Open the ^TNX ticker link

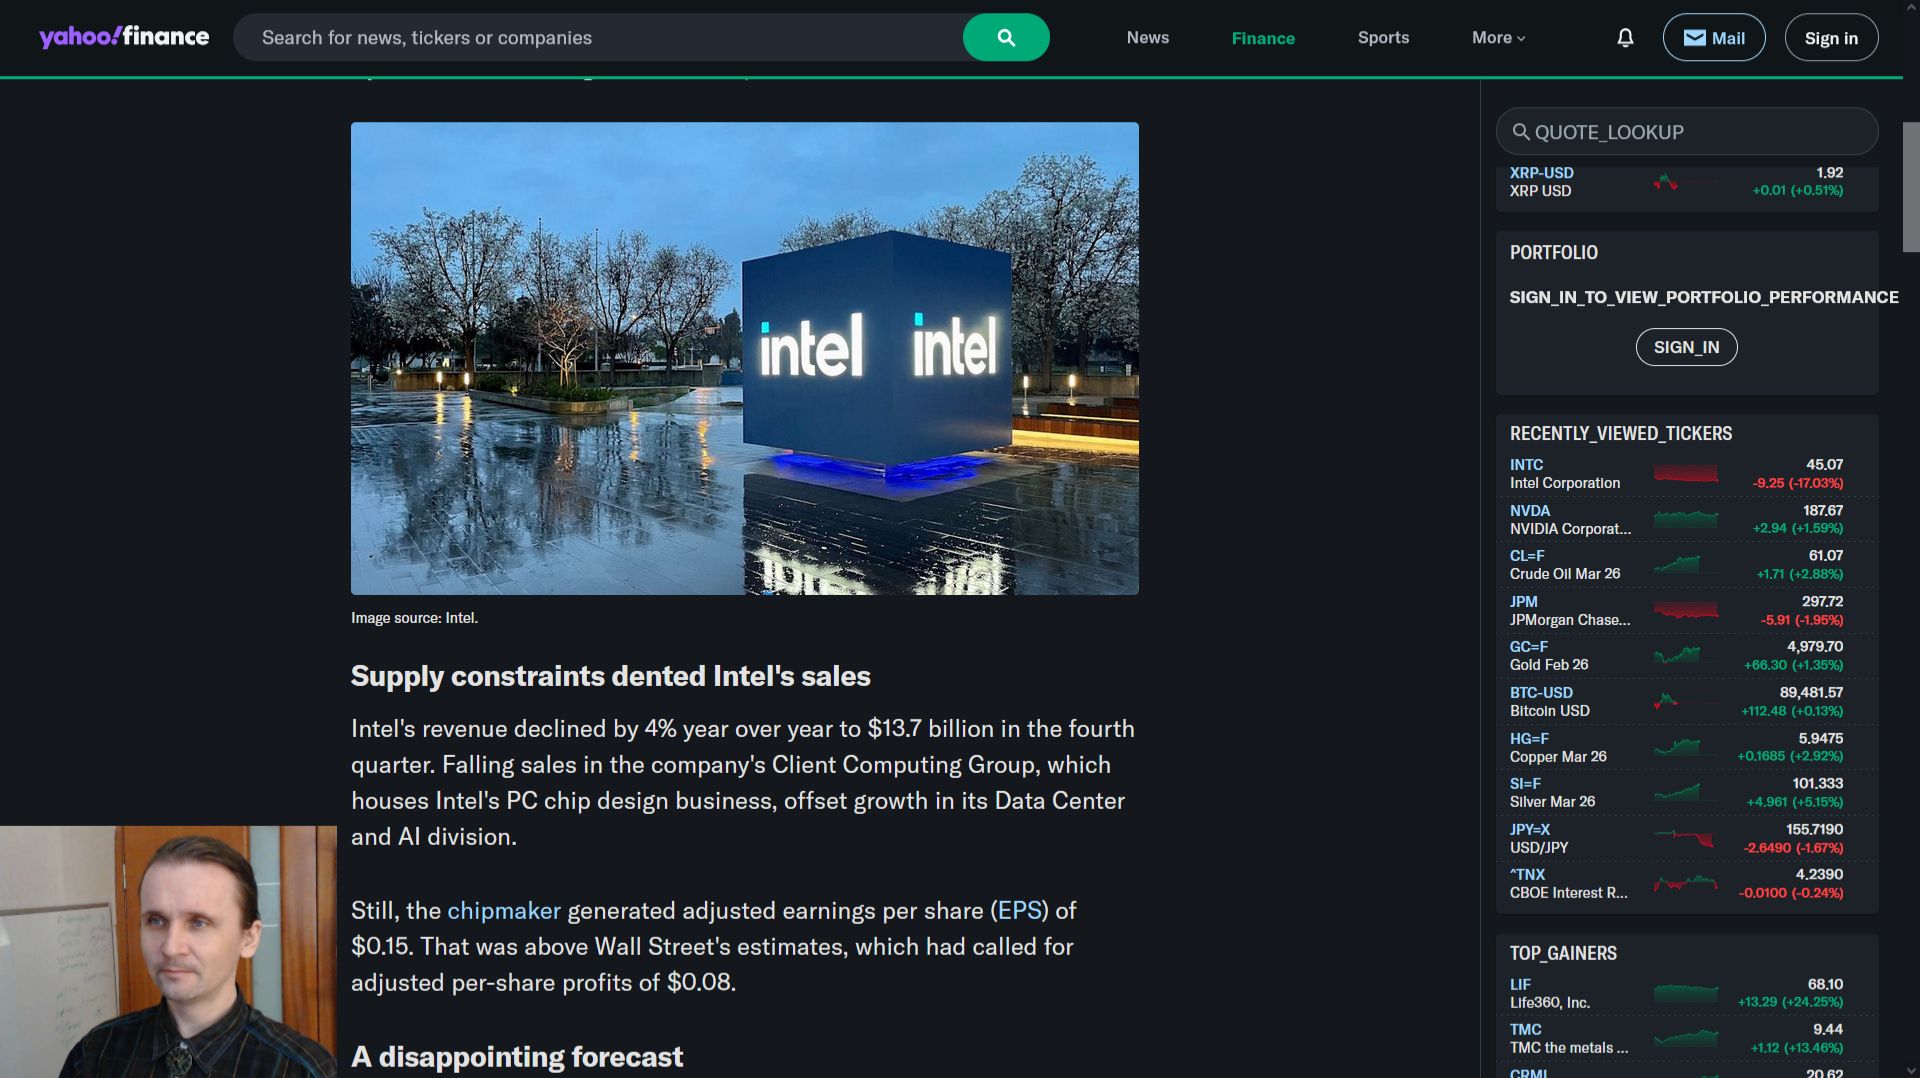(1527, 875)
